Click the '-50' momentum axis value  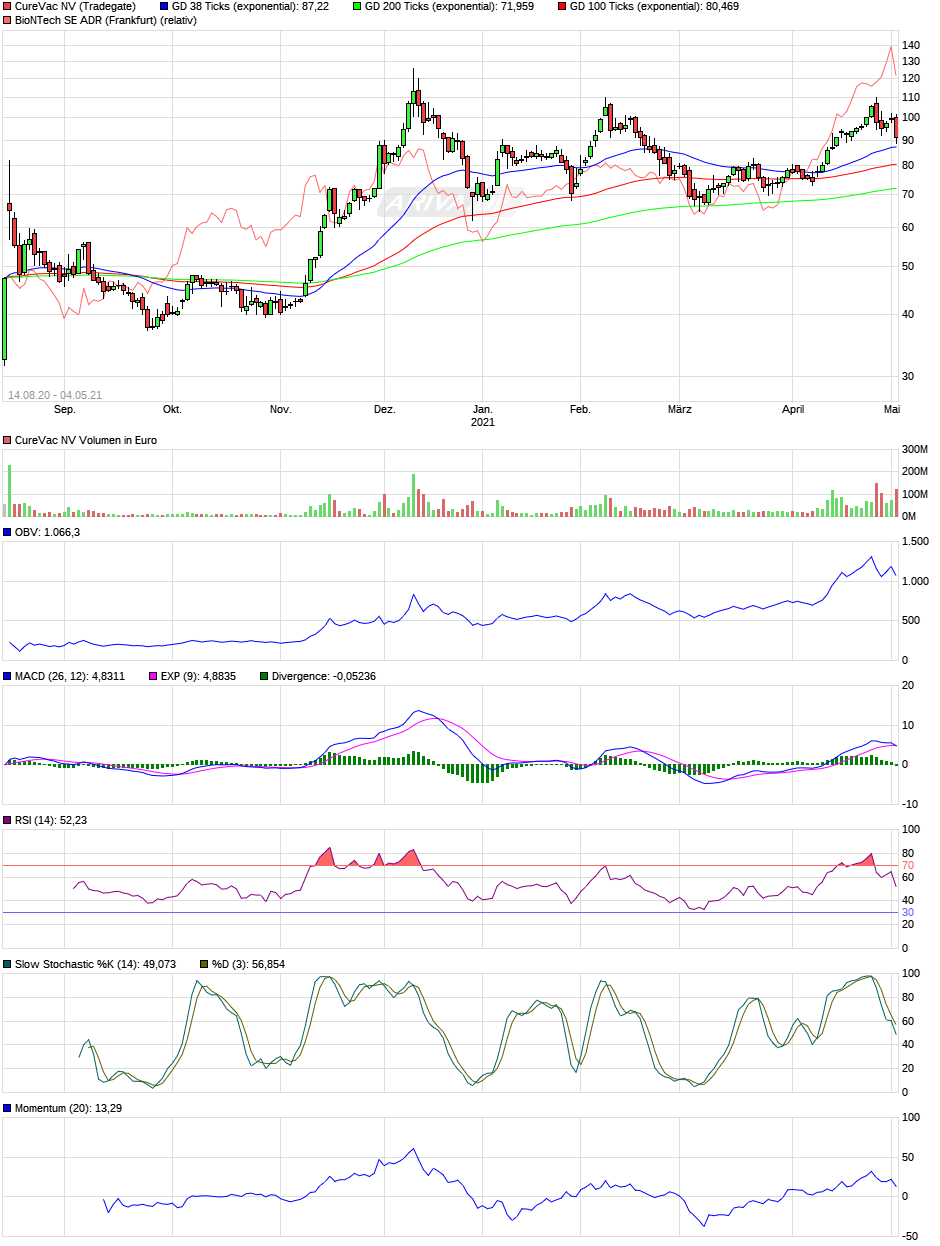[910, 1236]
